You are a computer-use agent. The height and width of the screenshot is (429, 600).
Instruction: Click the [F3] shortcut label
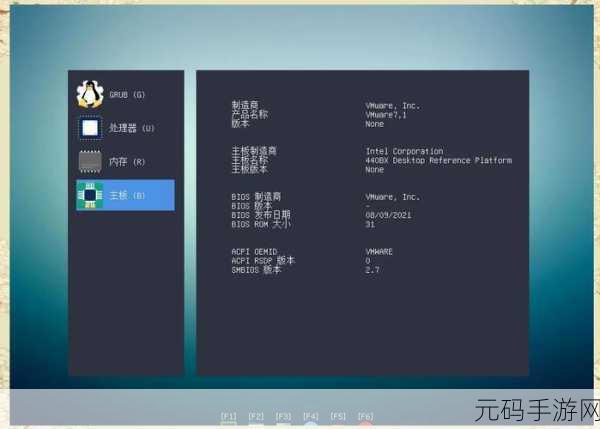tap(284, 416)
